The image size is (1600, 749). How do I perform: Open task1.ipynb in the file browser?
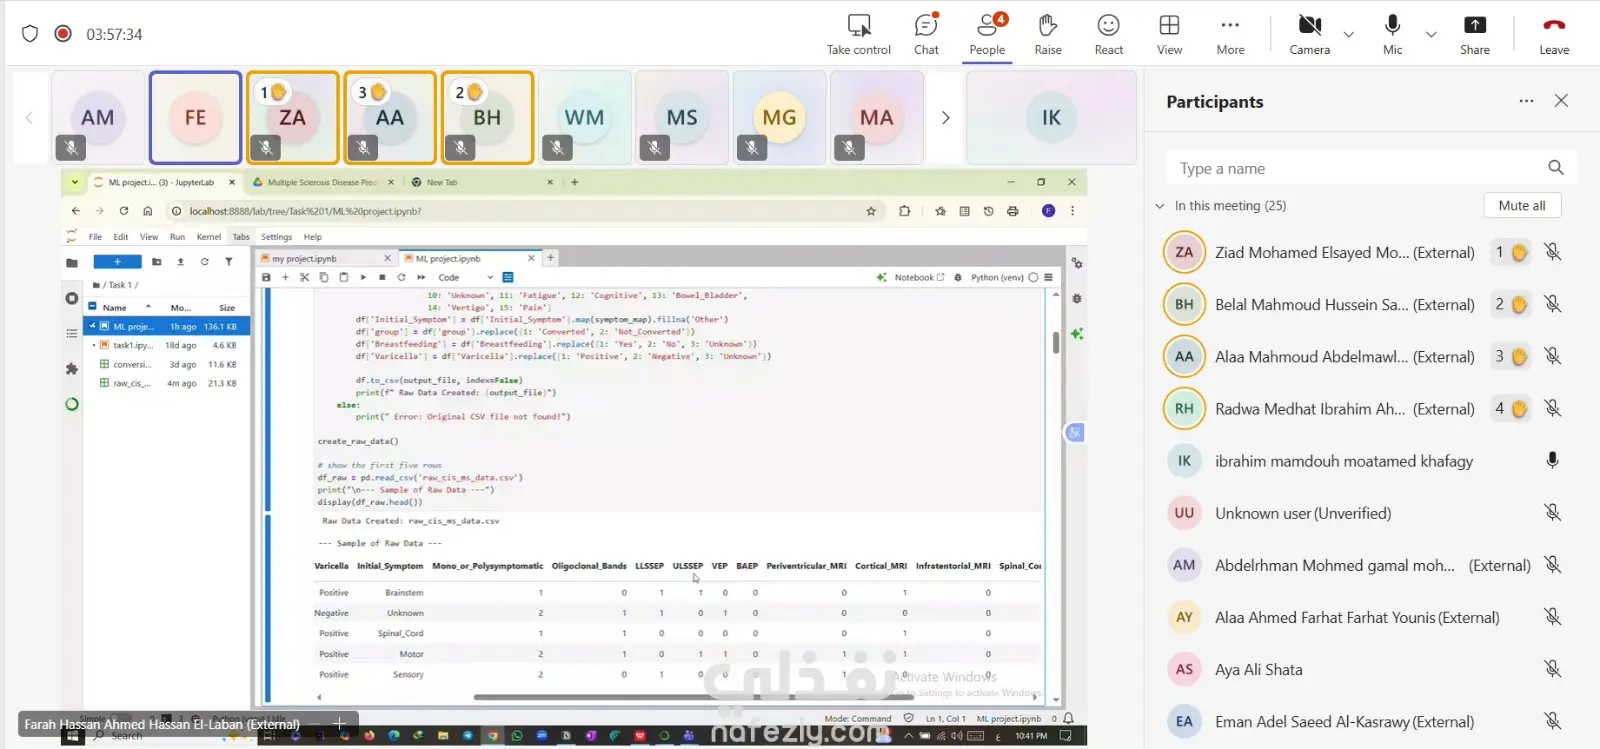pyautogui.click(x=166, y=345)
